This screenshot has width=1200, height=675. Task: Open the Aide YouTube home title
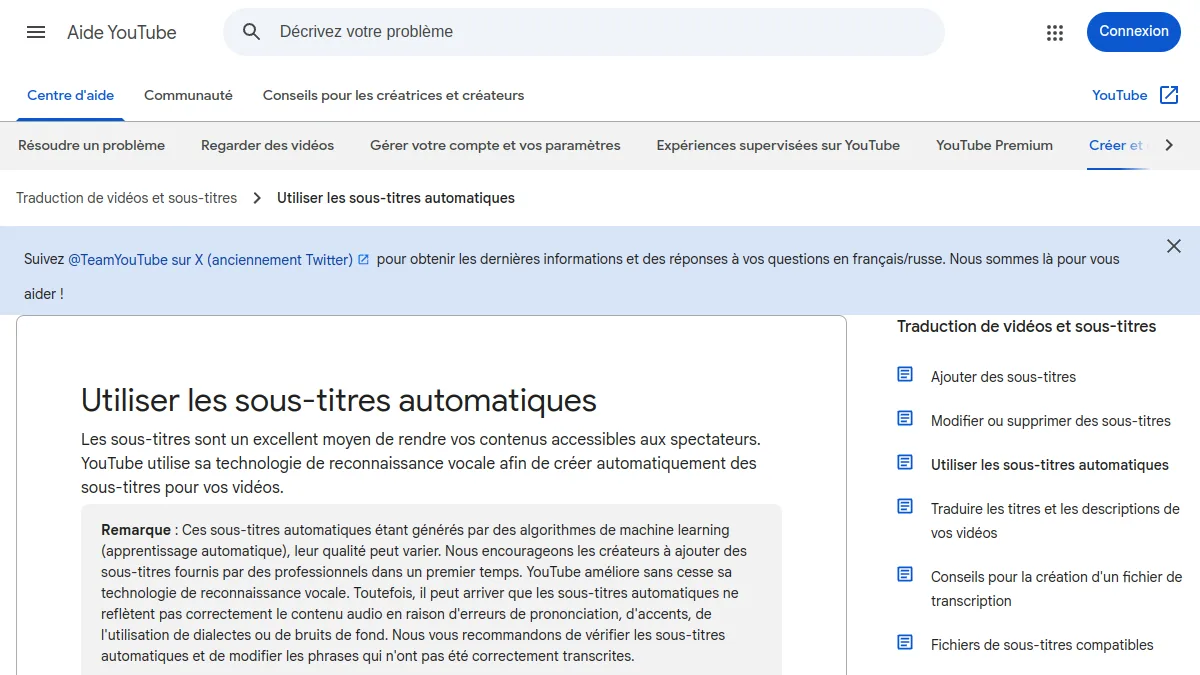click(x=122, y=32)
